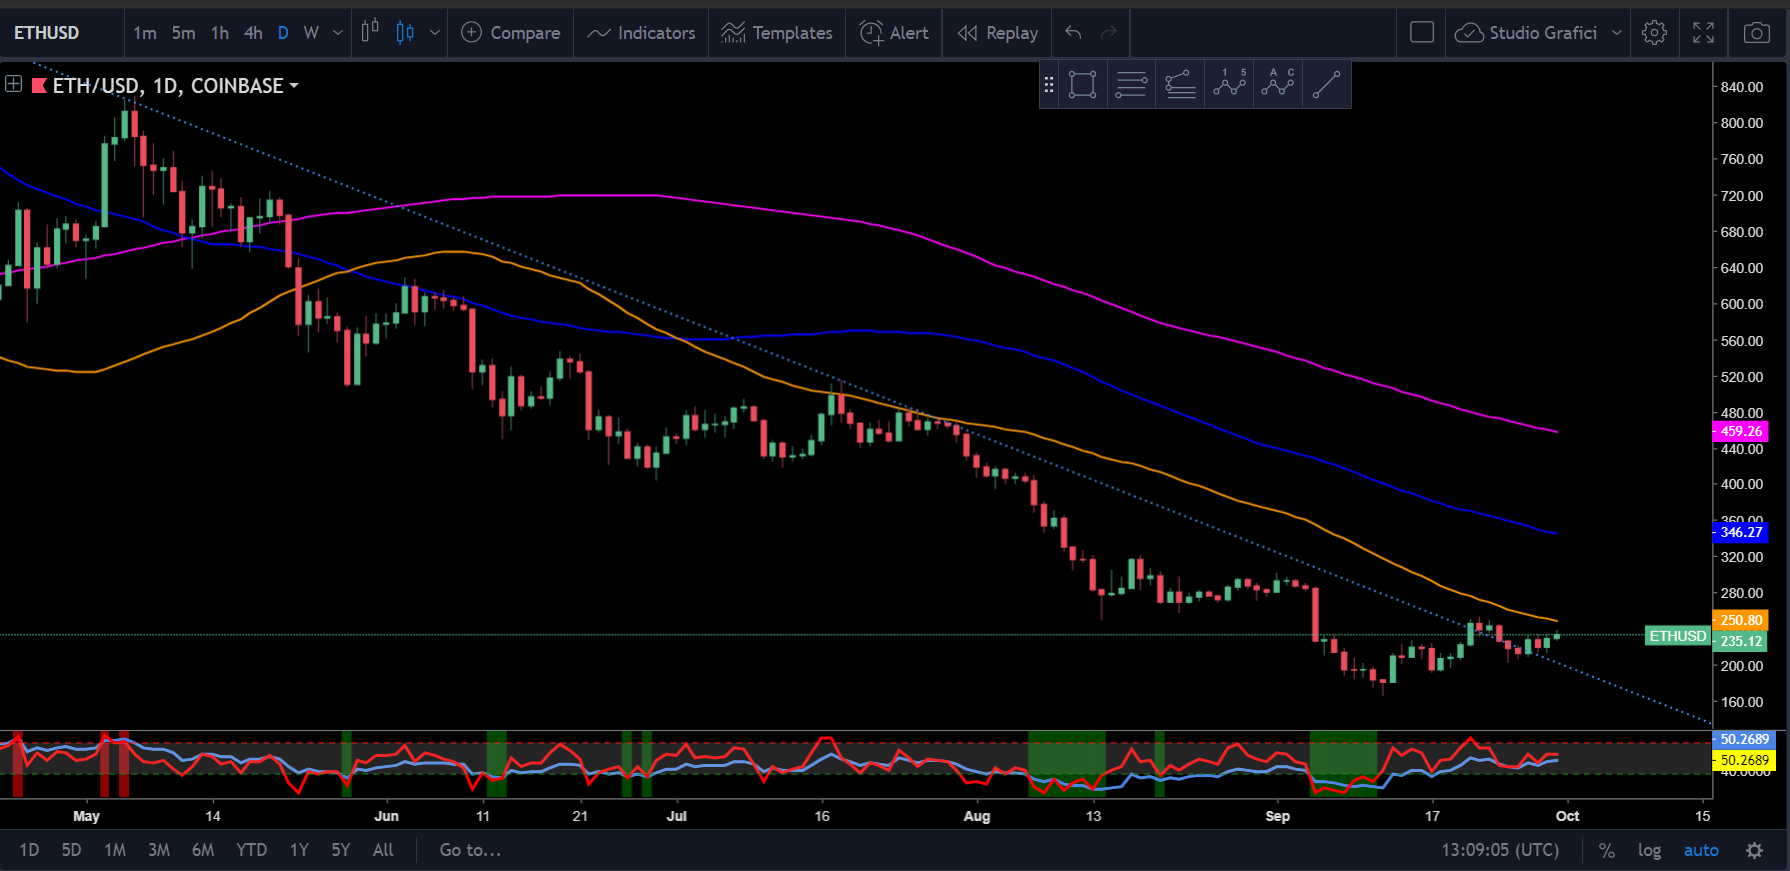Open the candlestick chart style selector

pos(405,33)
